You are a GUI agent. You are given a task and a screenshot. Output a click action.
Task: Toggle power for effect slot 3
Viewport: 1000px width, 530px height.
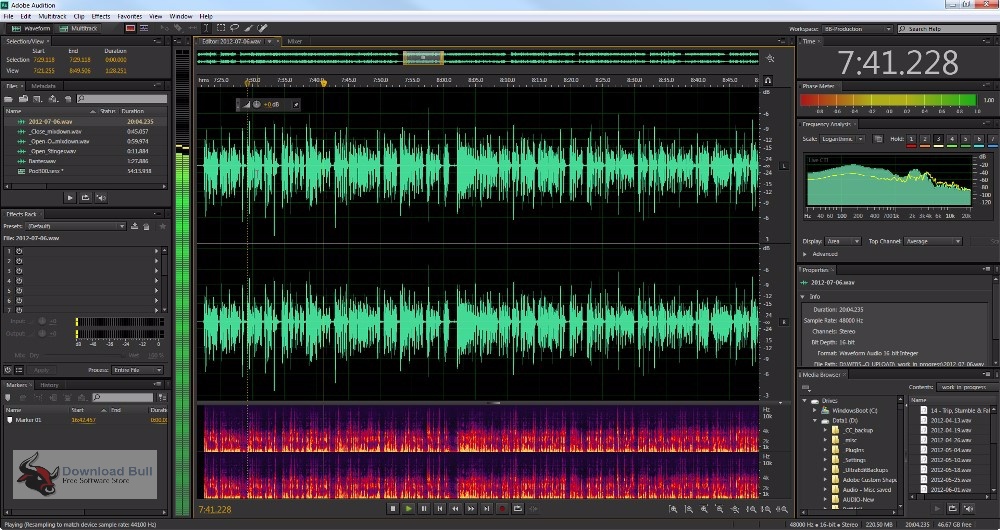pyautogui.click(x=19, y=271)
